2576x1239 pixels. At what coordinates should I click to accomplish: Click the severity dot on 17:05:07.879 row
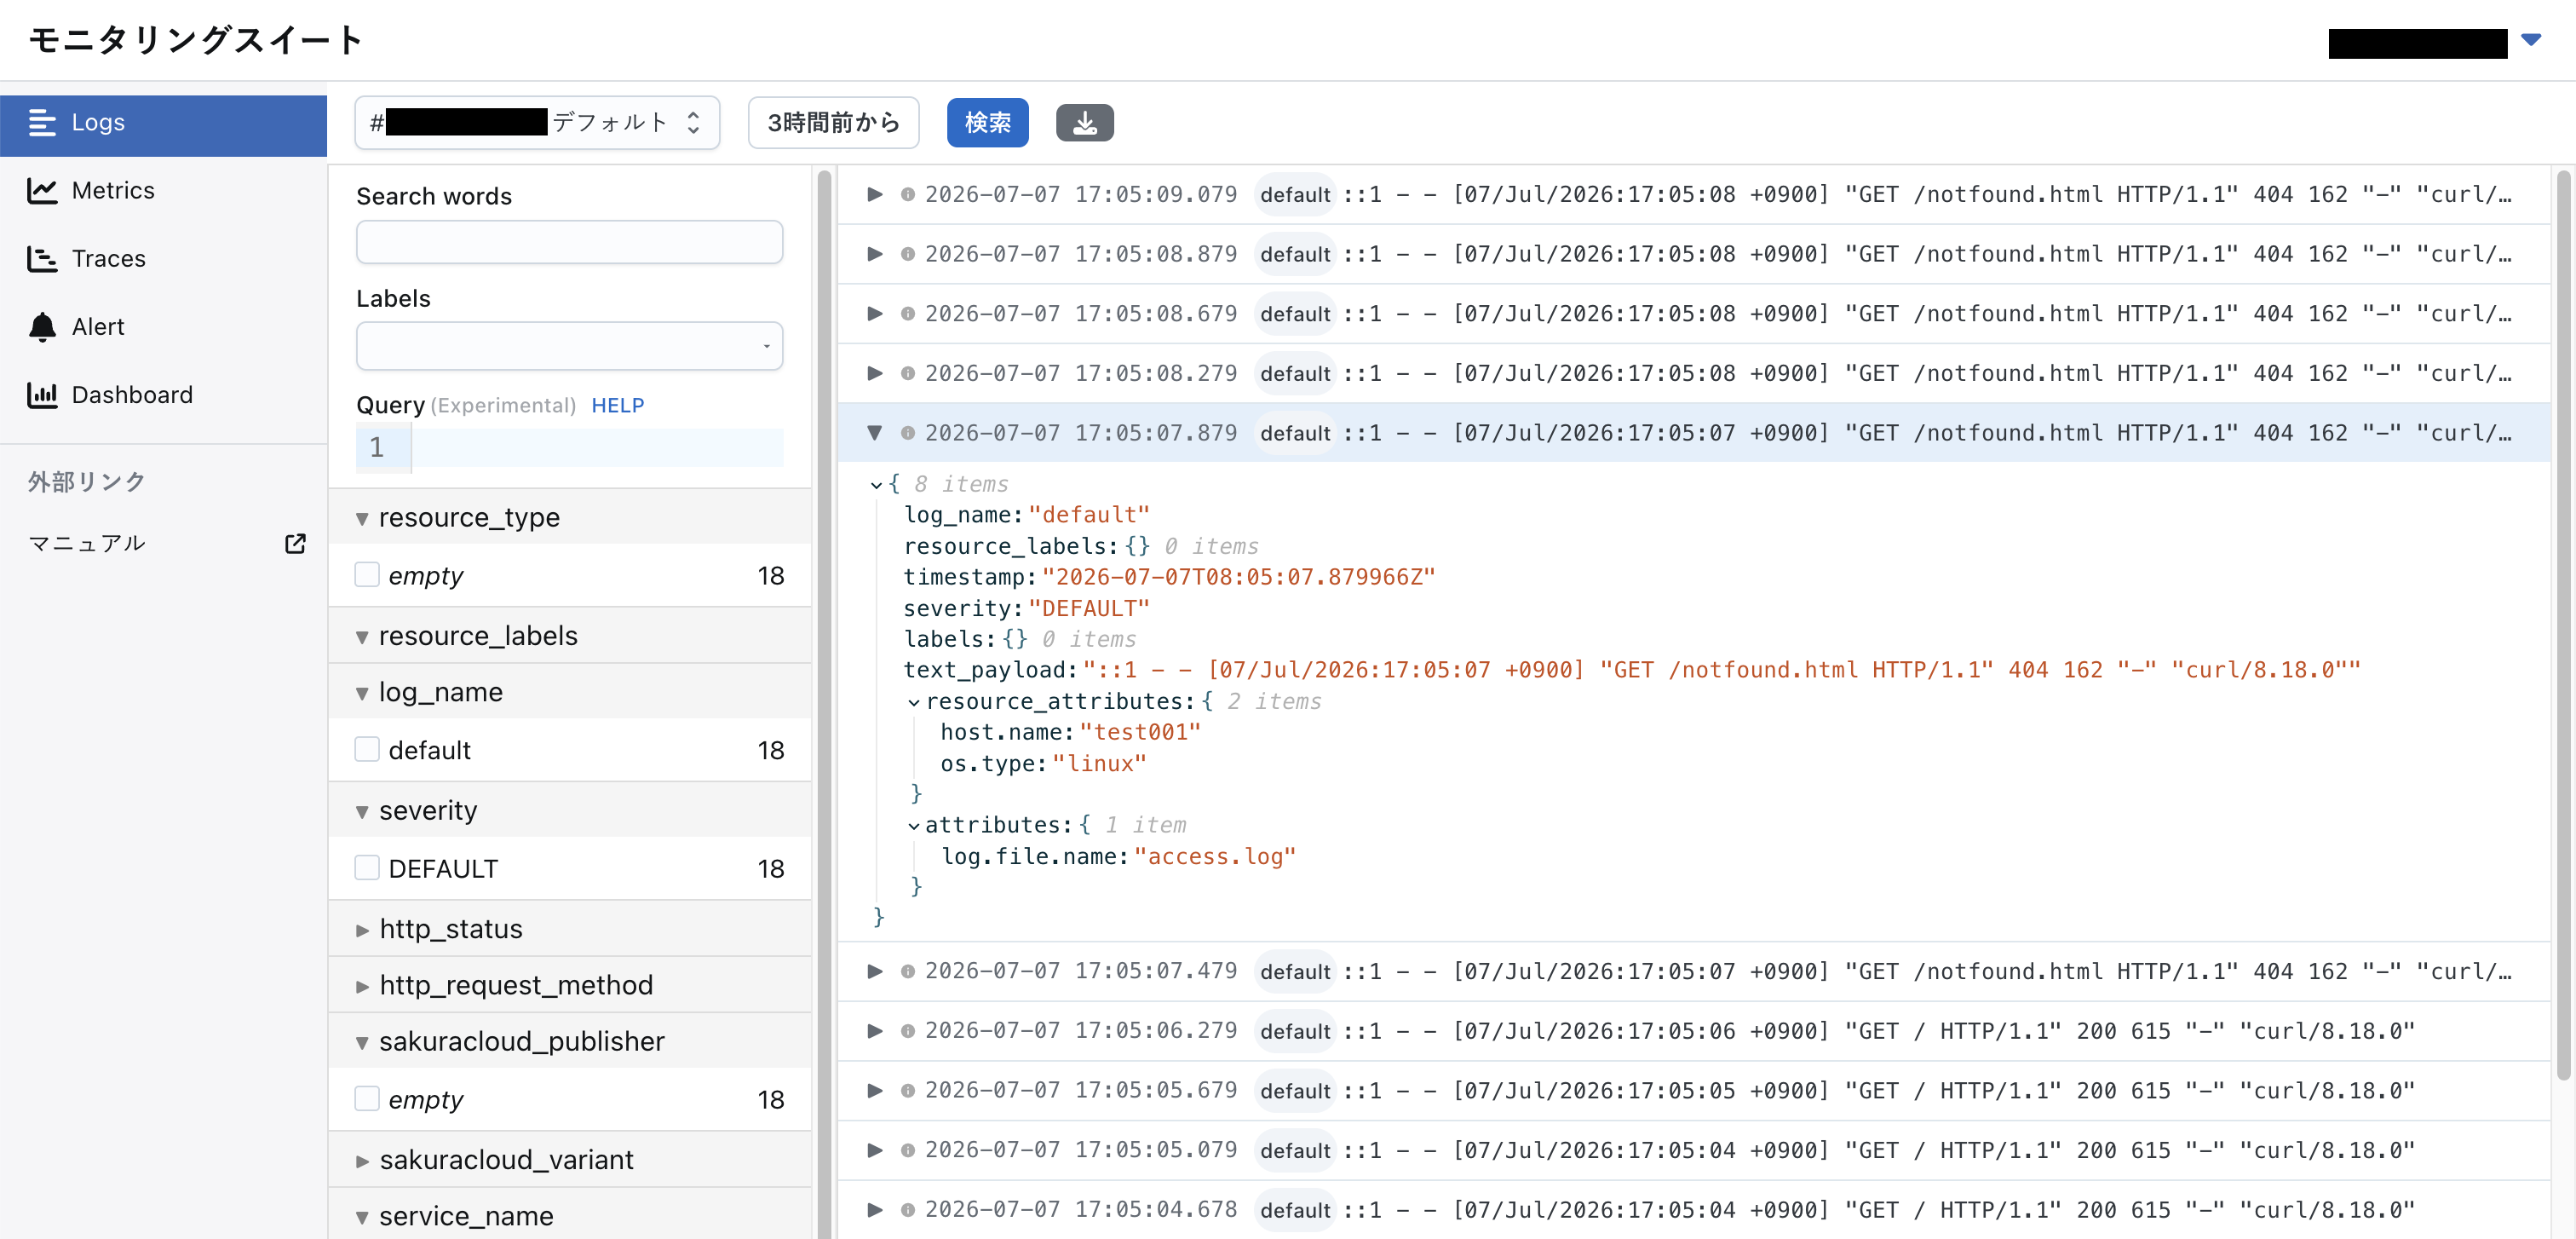pos(908,433)
